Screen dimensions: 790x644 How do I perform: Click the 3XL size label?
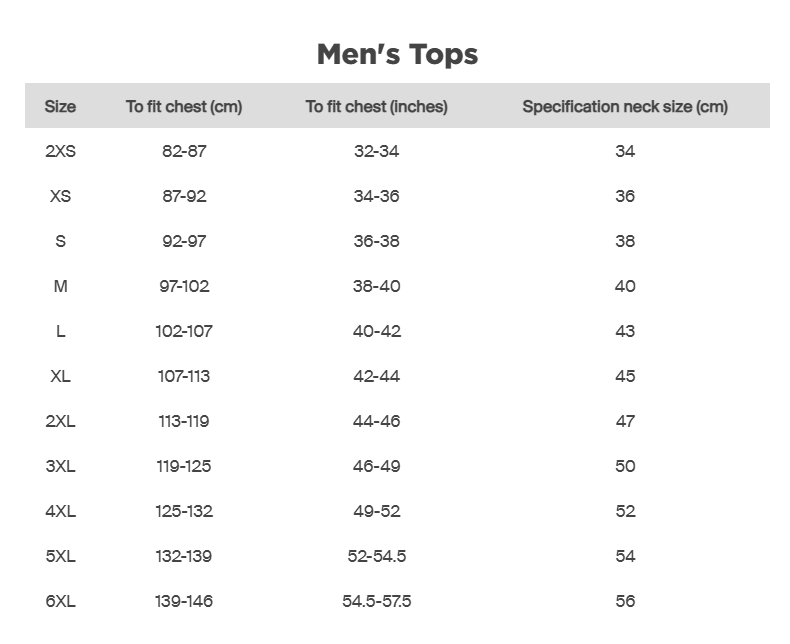pyautogui.click(x=60, y=466)
